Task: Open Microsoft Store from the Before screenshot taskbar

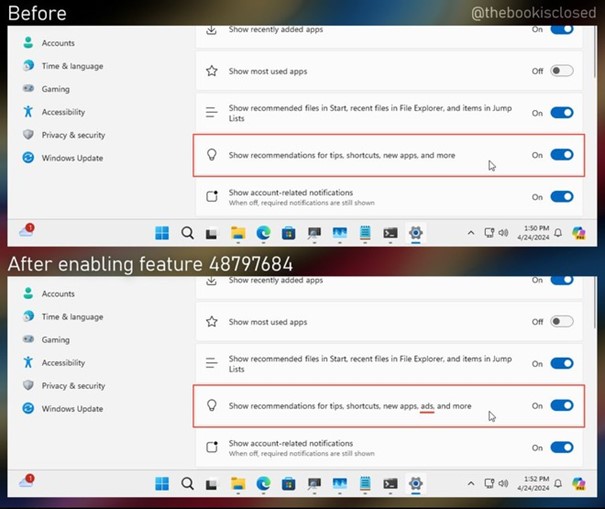Action: (289, 233)
